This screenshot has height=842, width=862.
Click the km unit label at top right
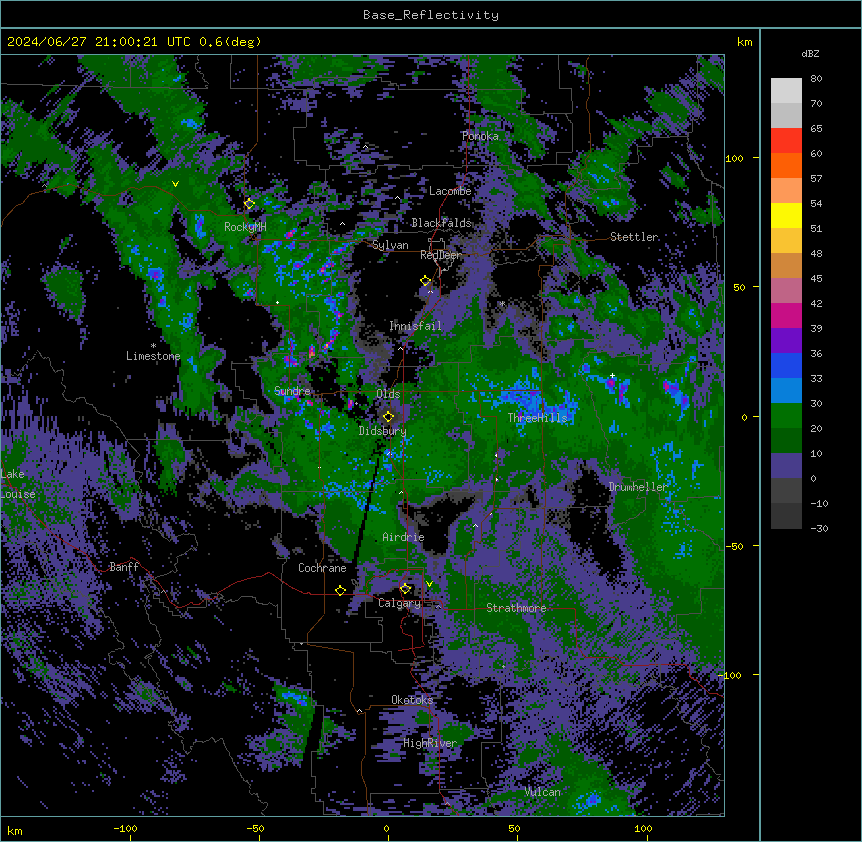coord(744,42)
